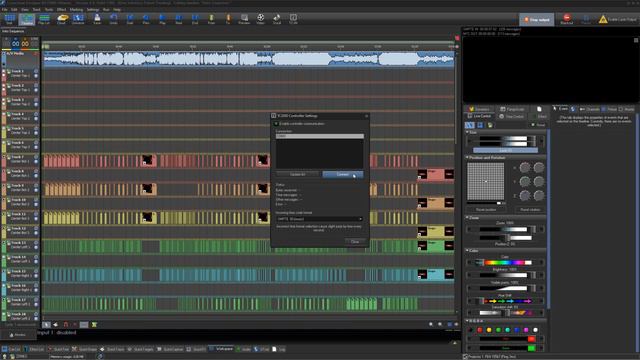Toggle the Track 13 enable checkbox
Image resolution: width=640 pixels, height=360 pixels.
[x=4, y=243]
